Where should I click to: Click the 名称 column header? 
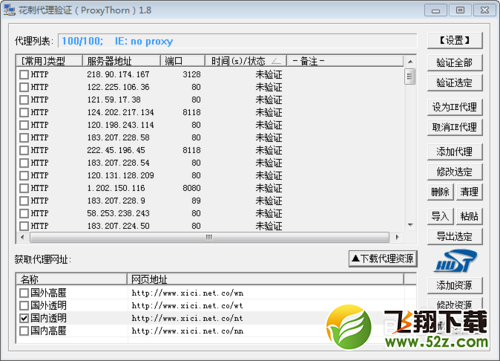pyautogui.click(x=71, y=279)
